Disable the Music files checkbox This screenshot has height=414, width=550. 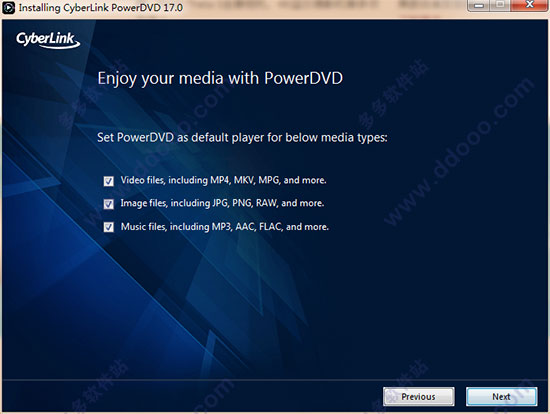click(108, 227)
